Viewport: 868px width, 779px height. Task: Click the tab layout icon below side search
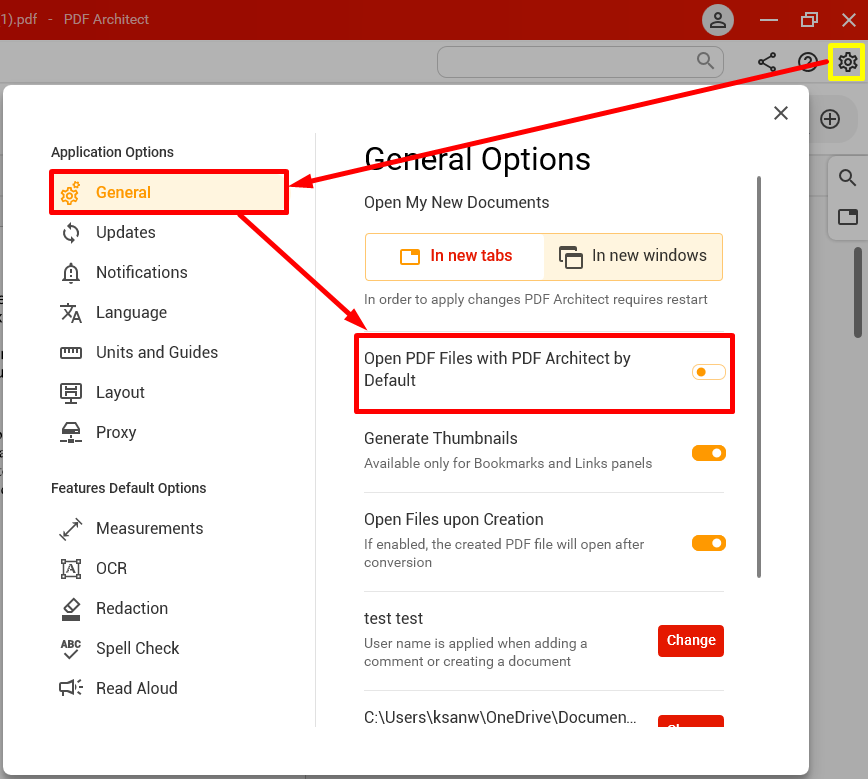(x=848, y=216)
